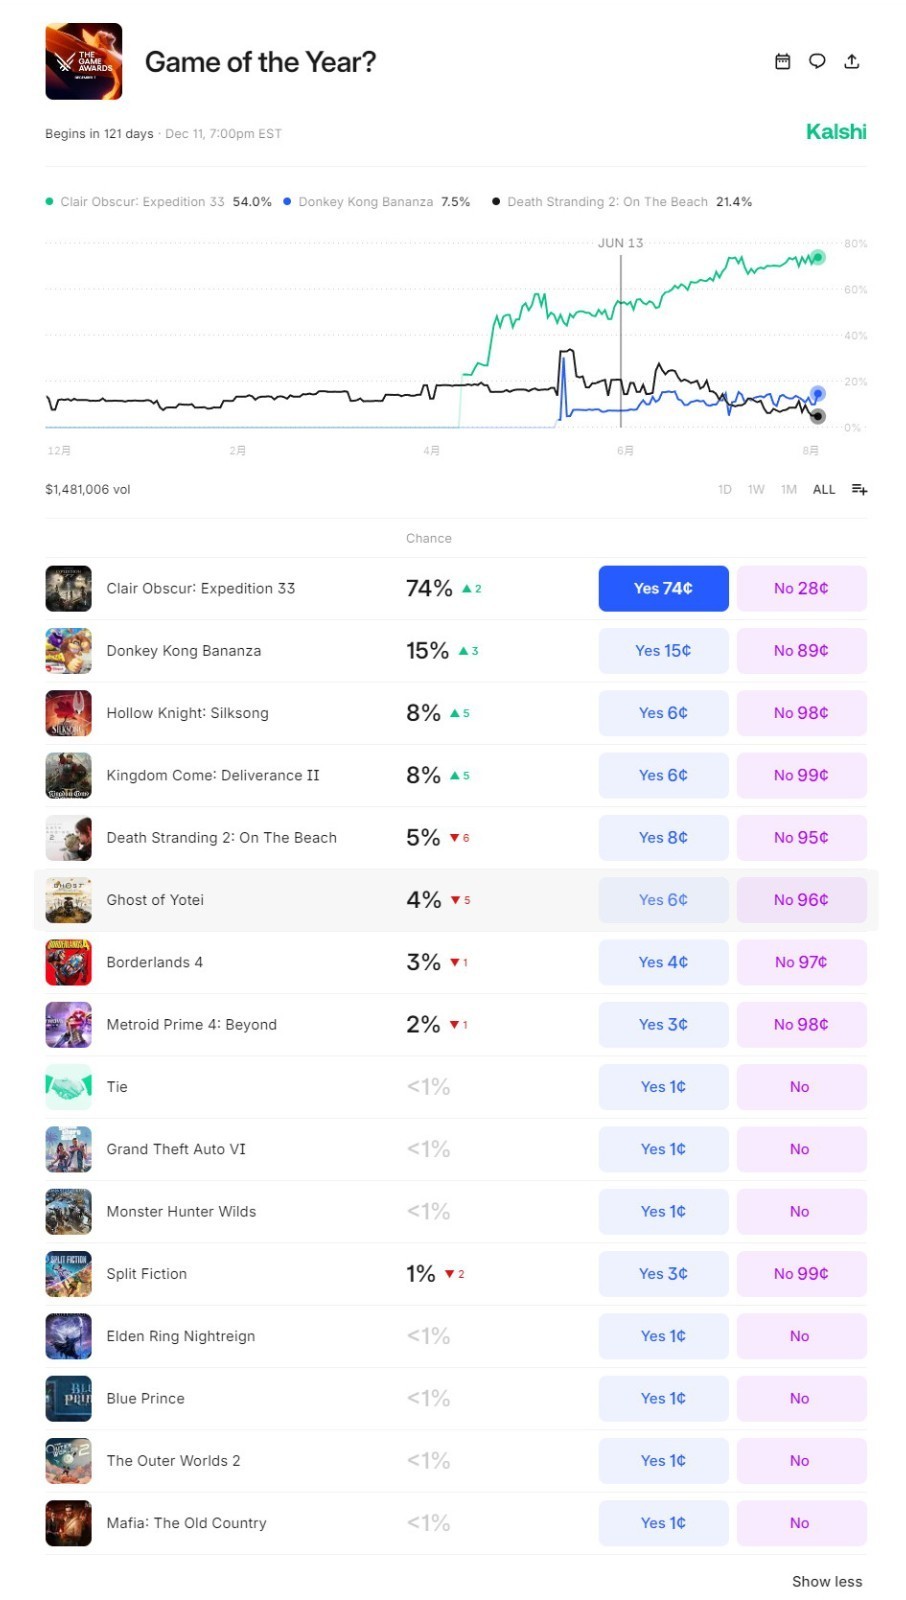Open chart settings icon beside ALL
The height and width of the screenshot is (1600, 906).
tap(859, 490)
